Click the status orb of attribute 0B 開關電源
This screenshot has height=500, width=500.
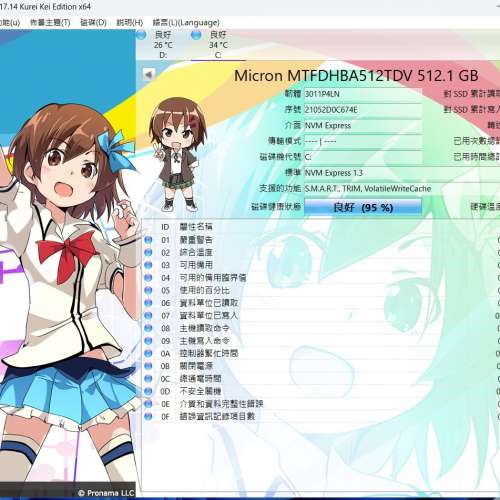click(148, 366)
